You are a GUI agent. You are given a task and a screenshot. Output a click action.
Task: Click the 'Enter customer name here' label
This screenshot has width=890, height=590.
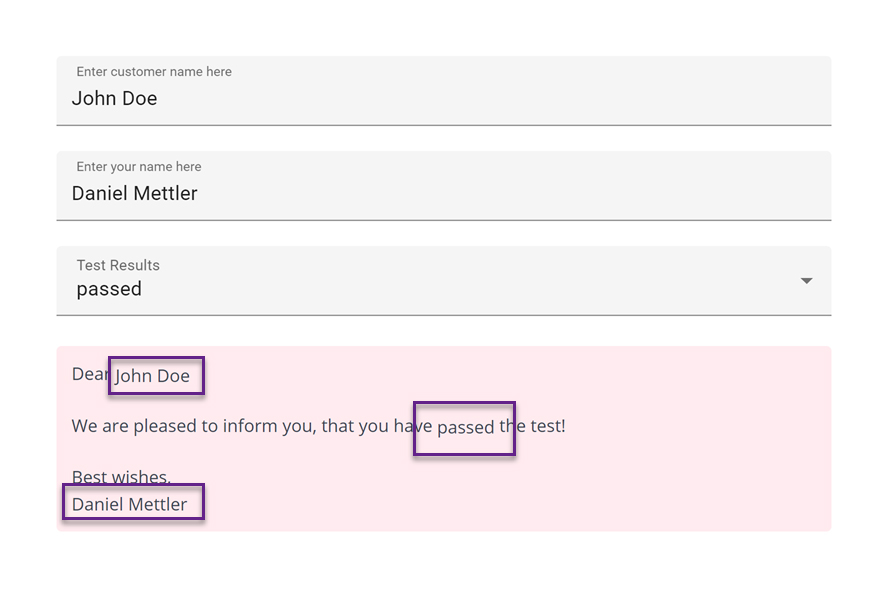153,71
